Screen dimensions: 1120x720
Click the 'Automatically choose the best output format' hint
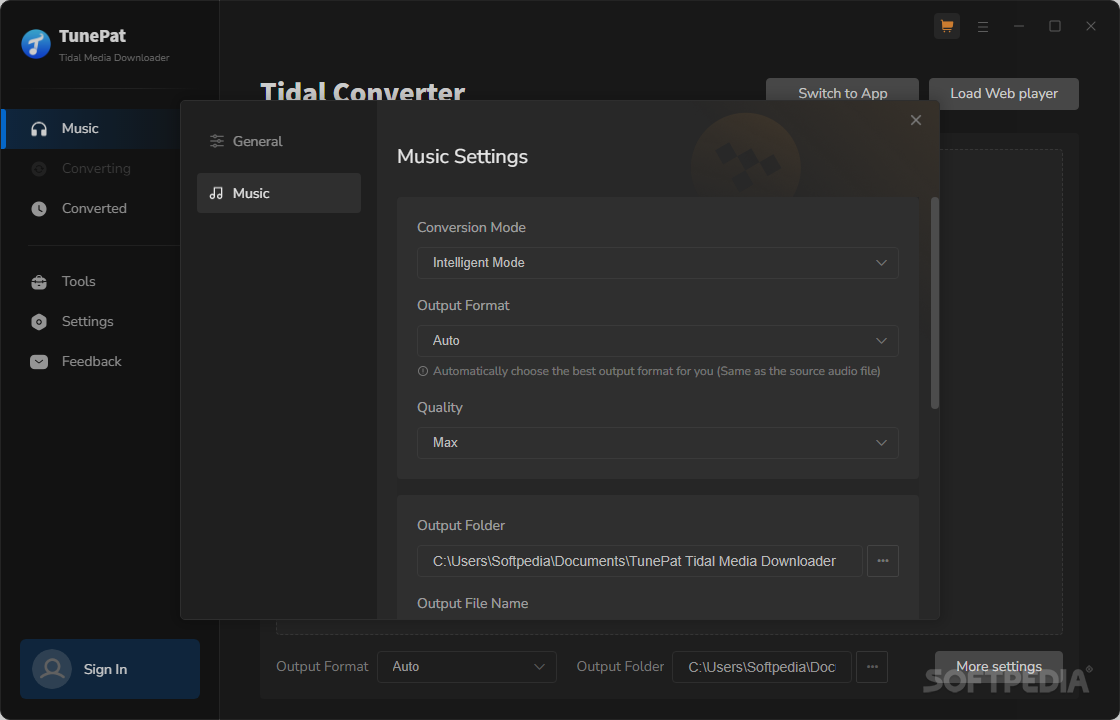pyautogui.click(x=656, y=371)
